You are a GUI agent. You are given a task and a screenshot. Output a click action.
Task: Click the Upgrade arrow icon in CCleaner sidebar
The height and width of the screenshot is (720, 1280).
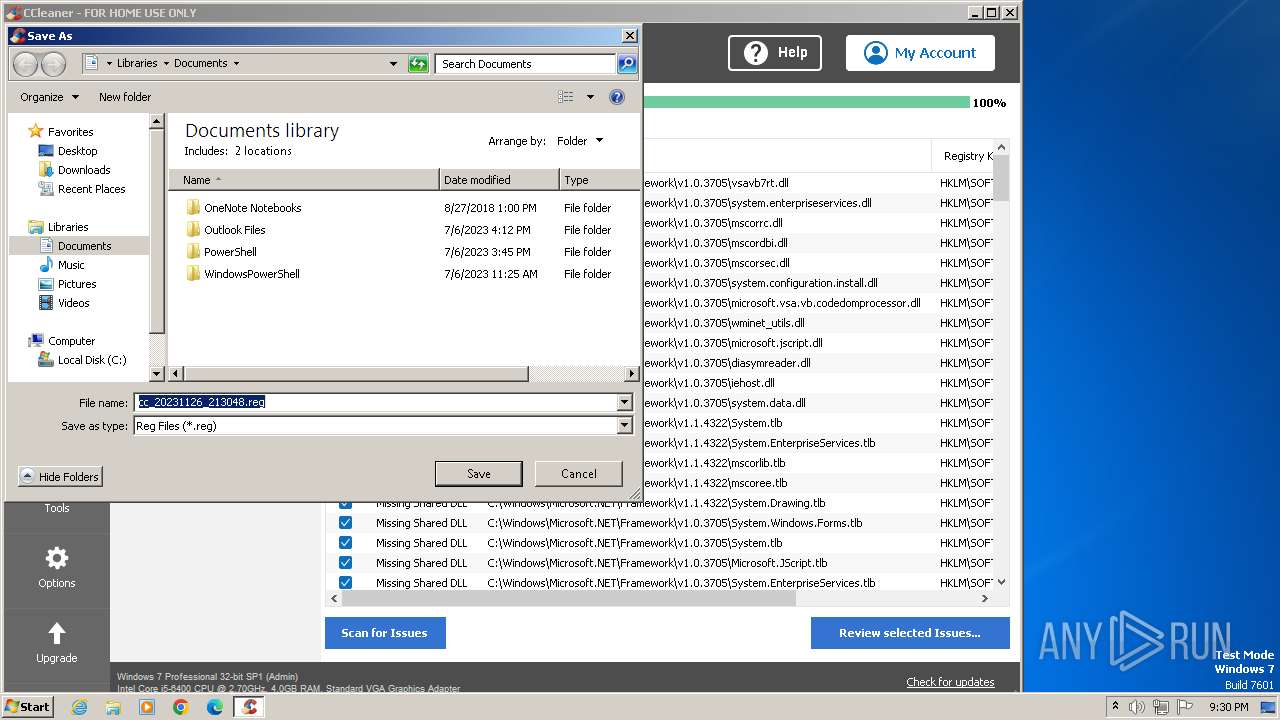tap(57, 633)
